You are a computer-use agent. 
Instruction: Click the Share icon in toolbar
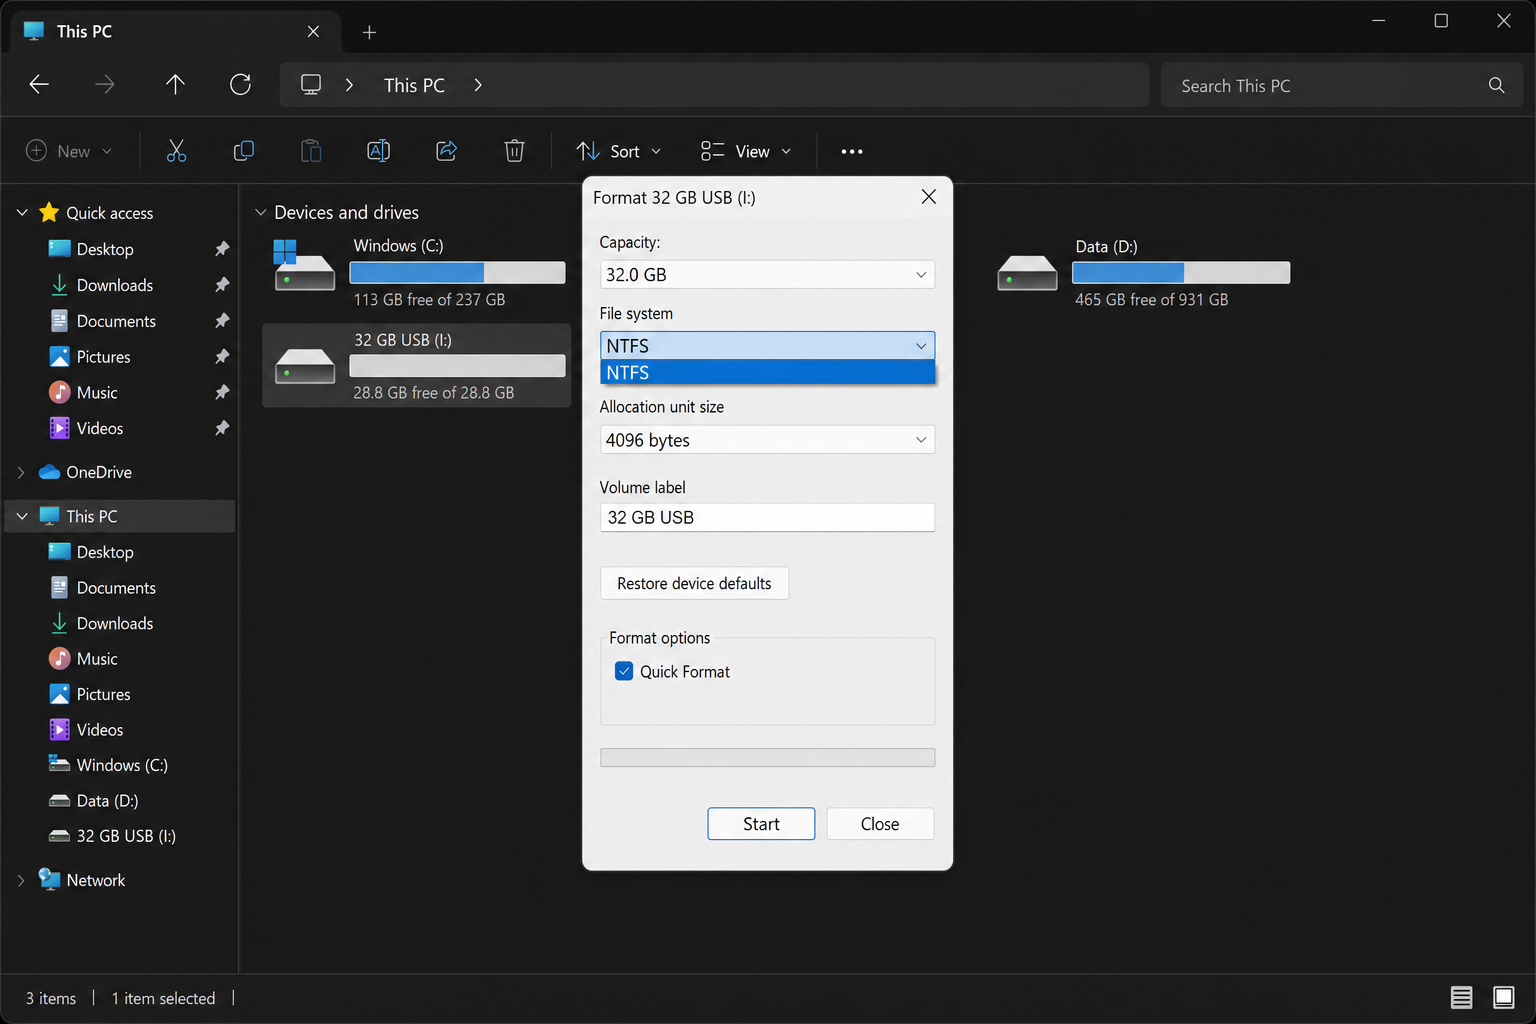pos(446,151)
